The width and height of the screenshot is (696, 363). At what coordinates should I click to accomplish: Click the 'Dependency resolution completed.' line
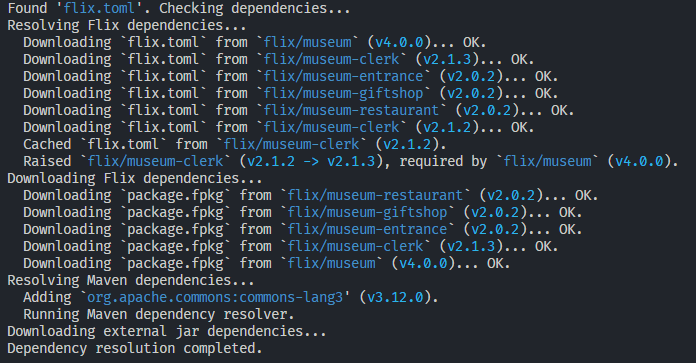click(134, 348)
